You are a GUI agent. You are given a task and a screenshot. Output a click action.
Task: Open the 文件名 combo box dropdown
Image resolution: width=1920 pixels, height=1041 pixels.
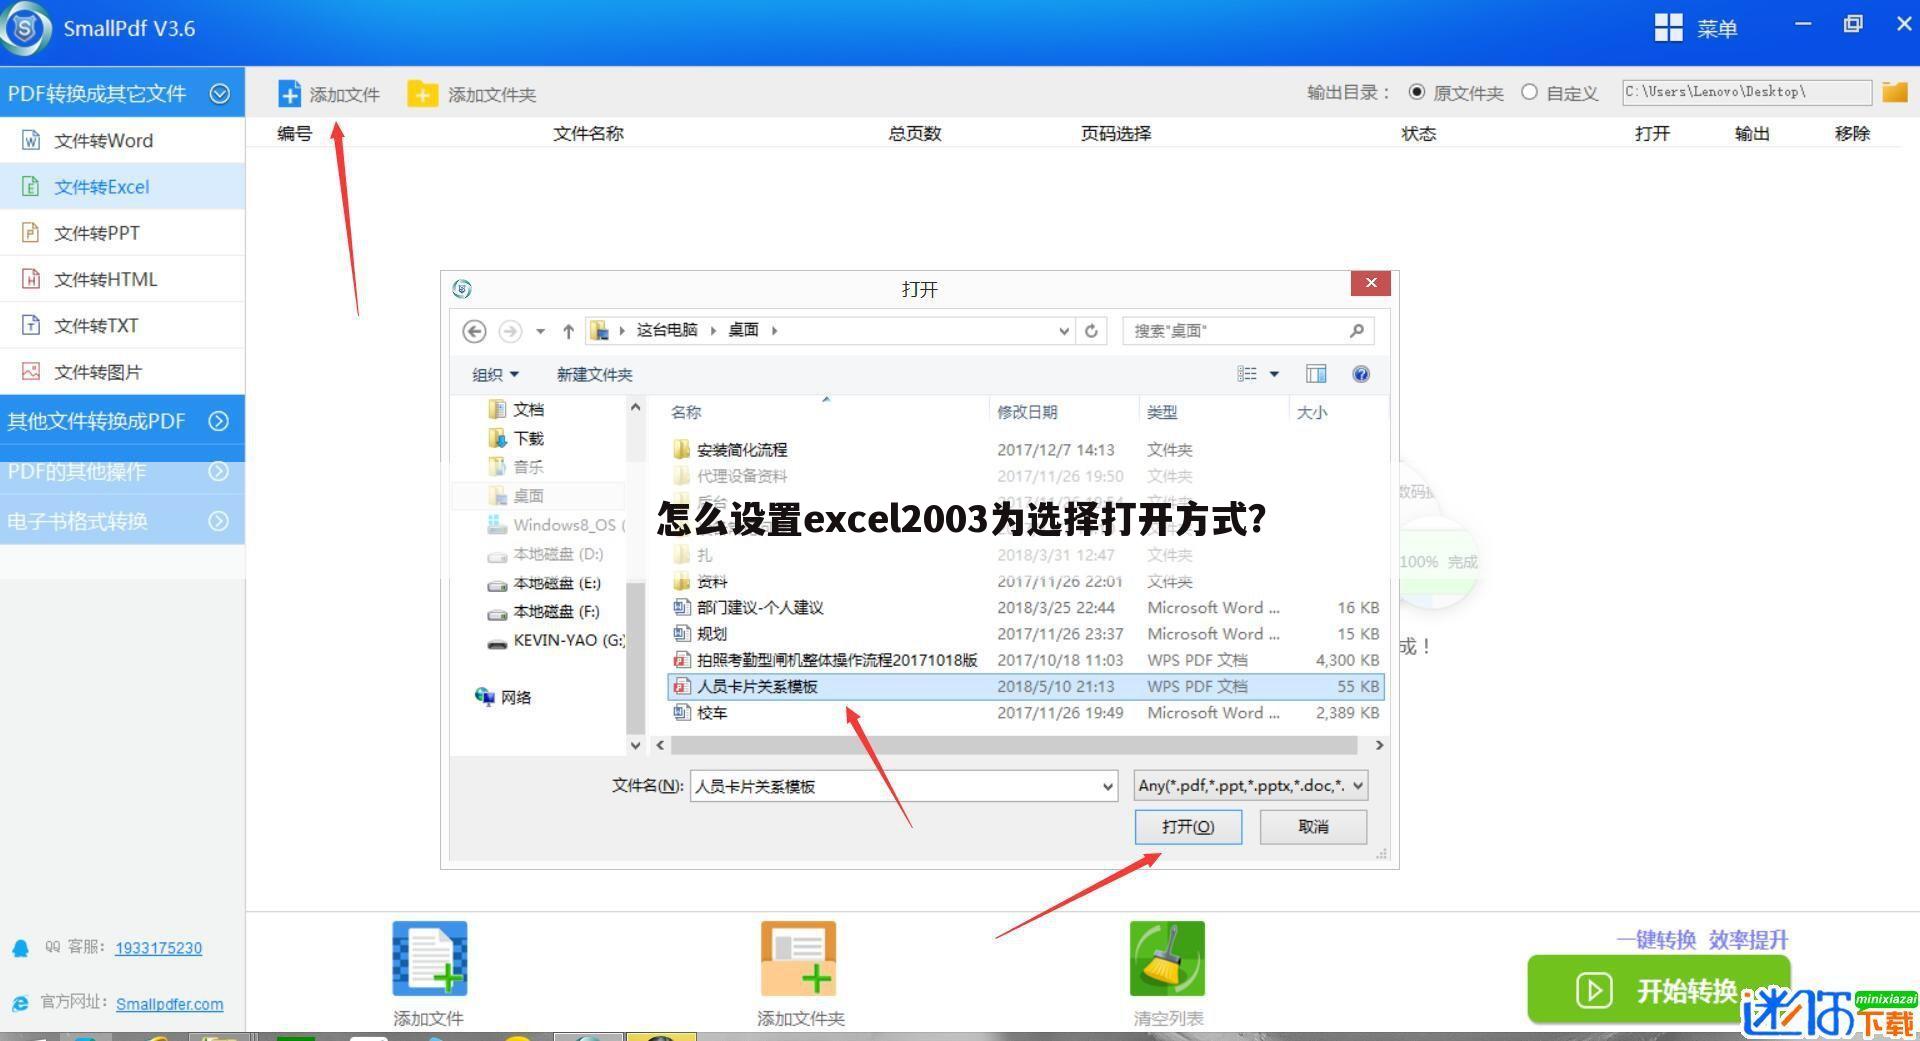[x=1107, y=787]
